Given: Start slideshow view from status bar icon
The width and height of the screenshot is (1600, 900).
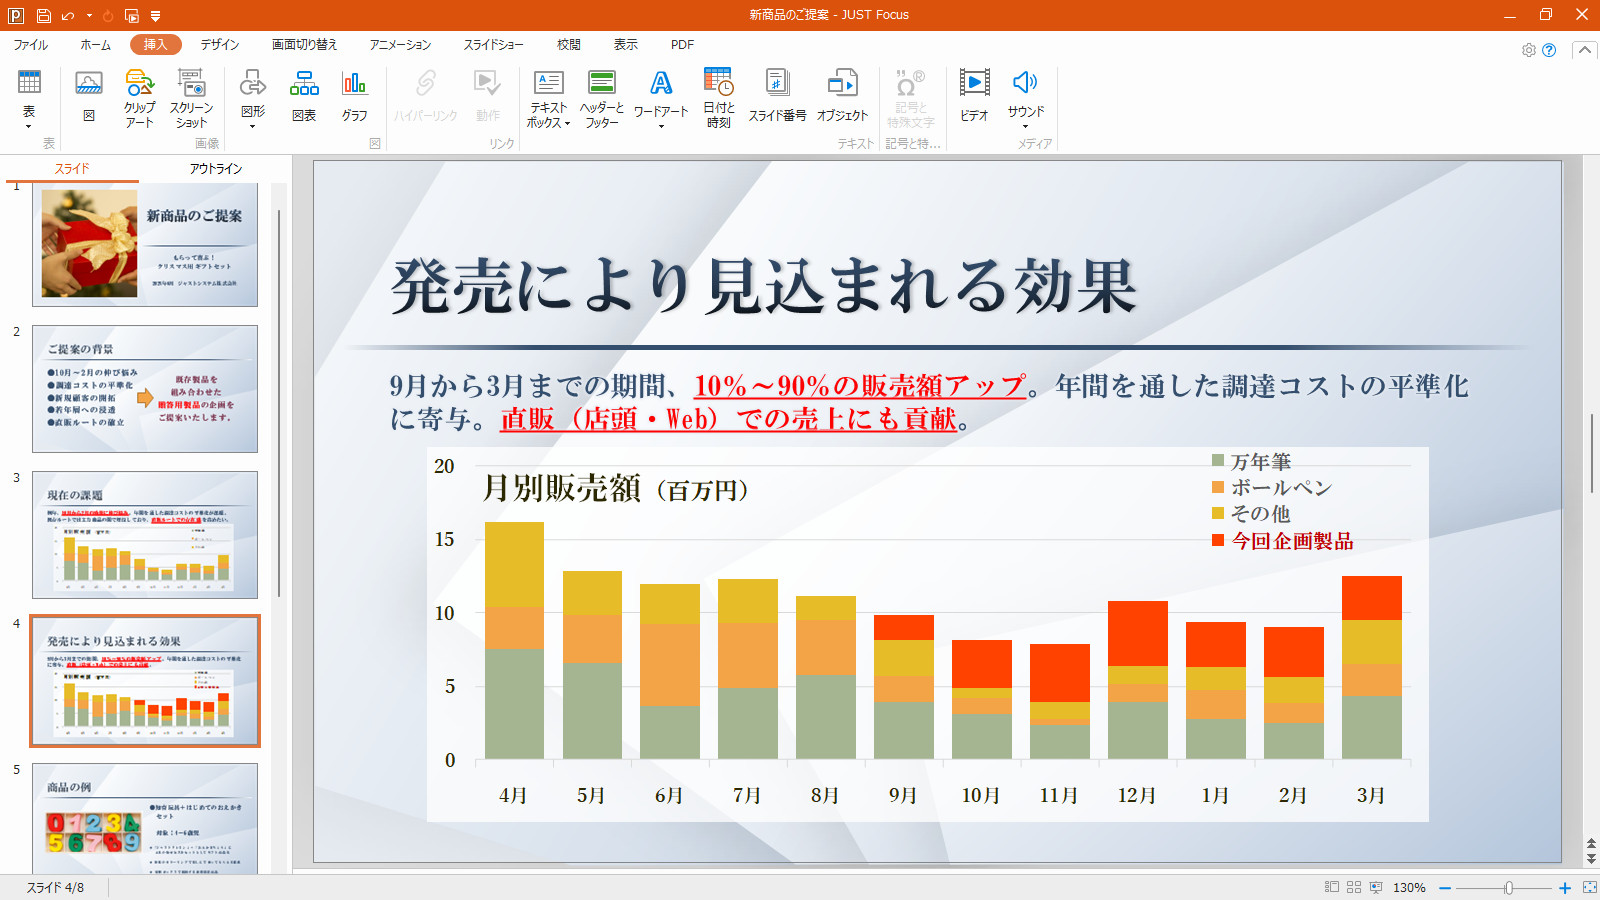Looking at the screenshot, I should [1376, 887].
